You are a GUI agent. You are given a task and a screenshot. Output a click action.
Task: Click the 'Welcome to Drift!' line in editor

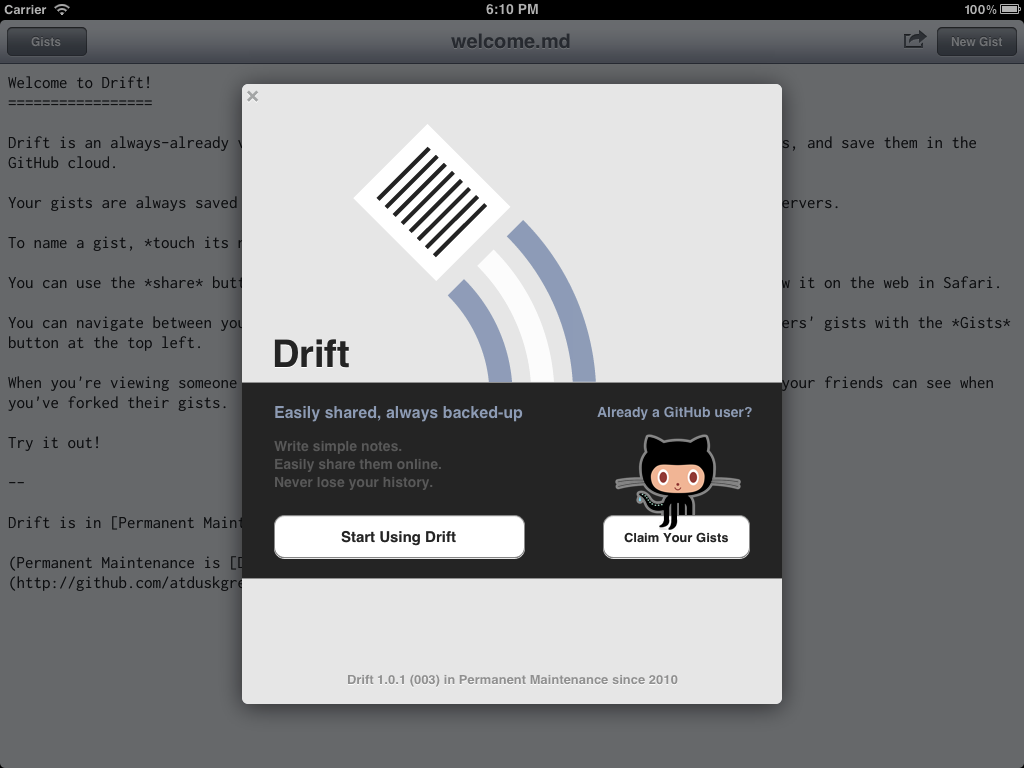click(80, 83)
